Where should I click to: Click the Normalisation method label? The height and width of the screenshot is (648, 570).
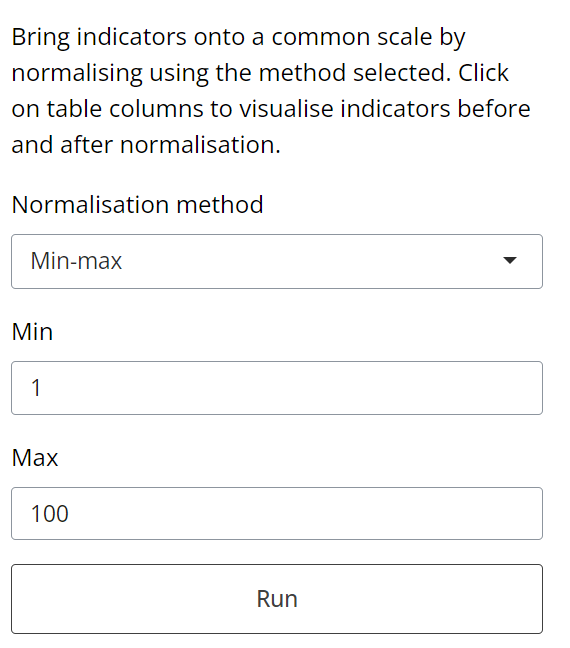pyautogui.click(x=137, y=205)
